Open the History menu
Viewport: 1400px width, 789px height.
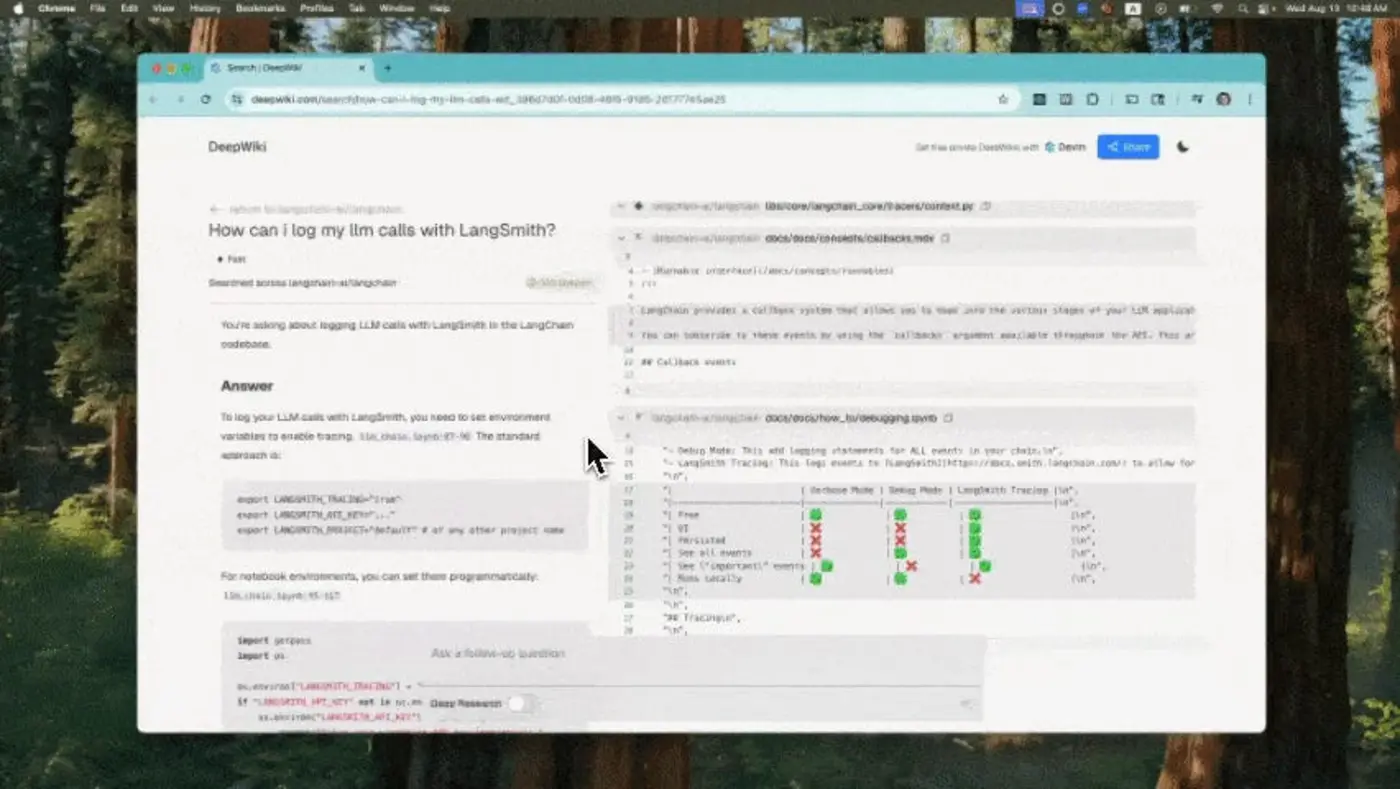click(205, 8)
